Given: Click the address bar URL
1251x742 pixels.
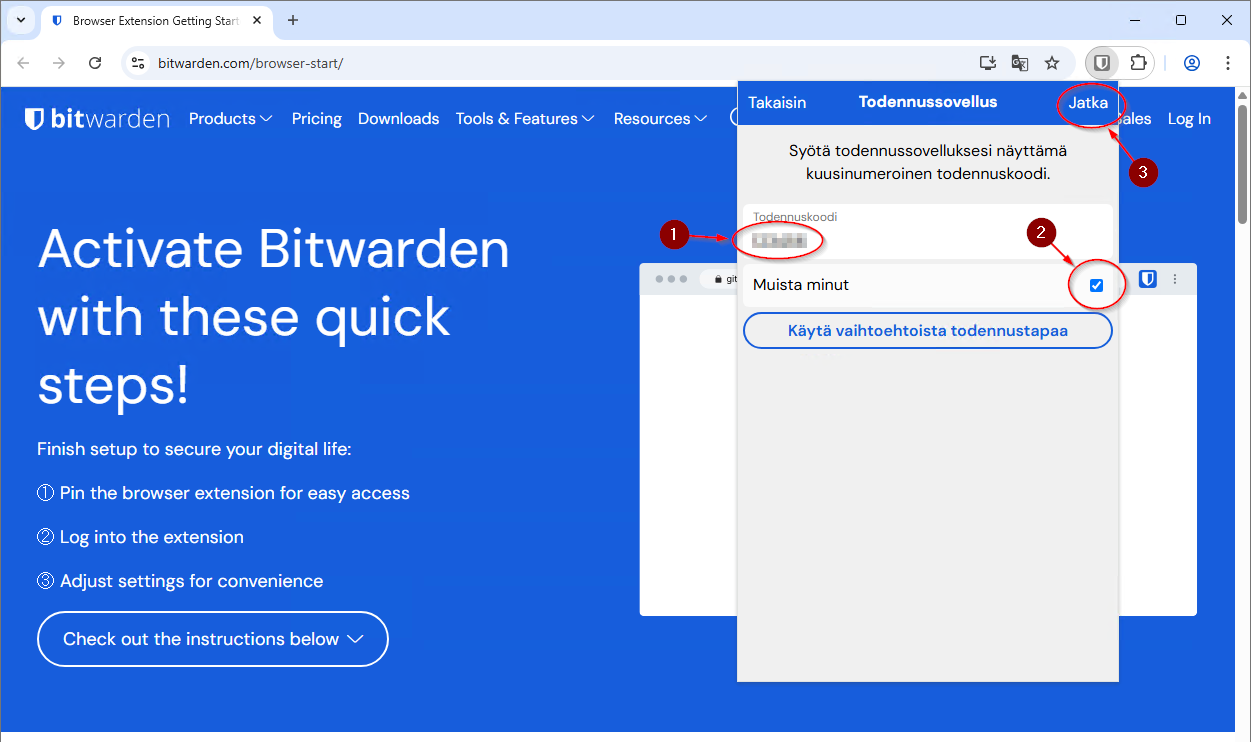Looking at the screenshot, I should 250,63.
